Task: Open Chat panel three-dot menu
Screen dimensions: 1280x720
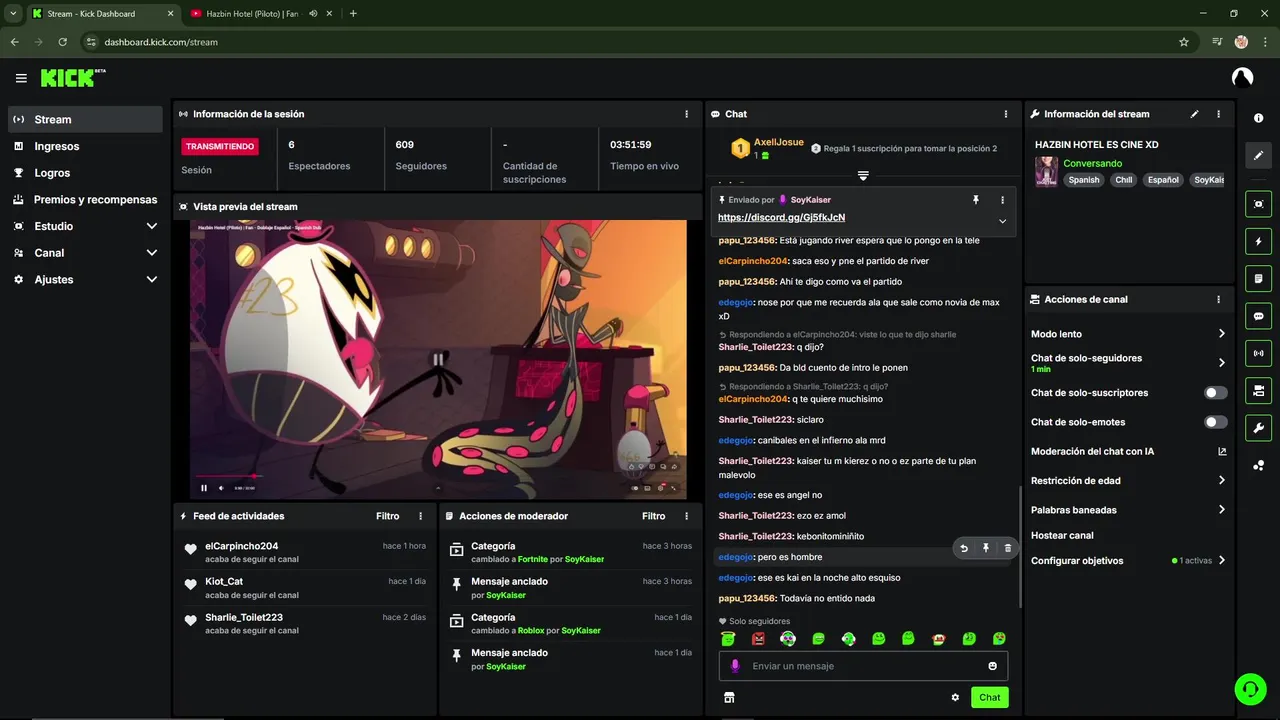Action: [1006, 114]
